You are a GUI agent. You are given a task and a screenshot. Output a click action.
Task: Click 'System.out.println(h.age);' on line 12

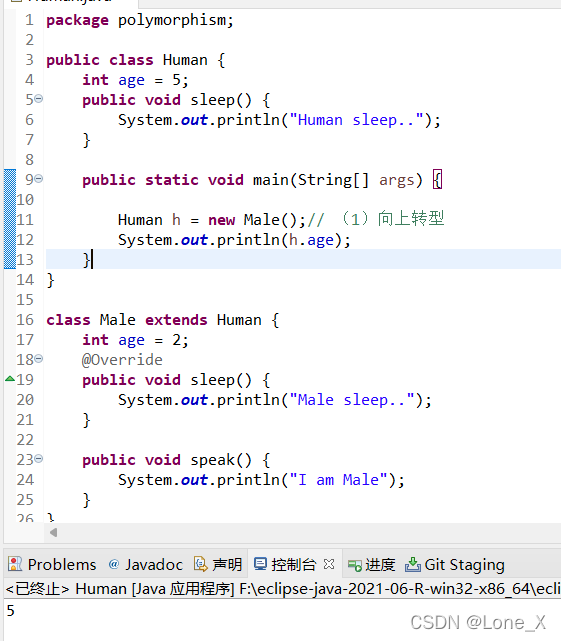coord(234,240)
